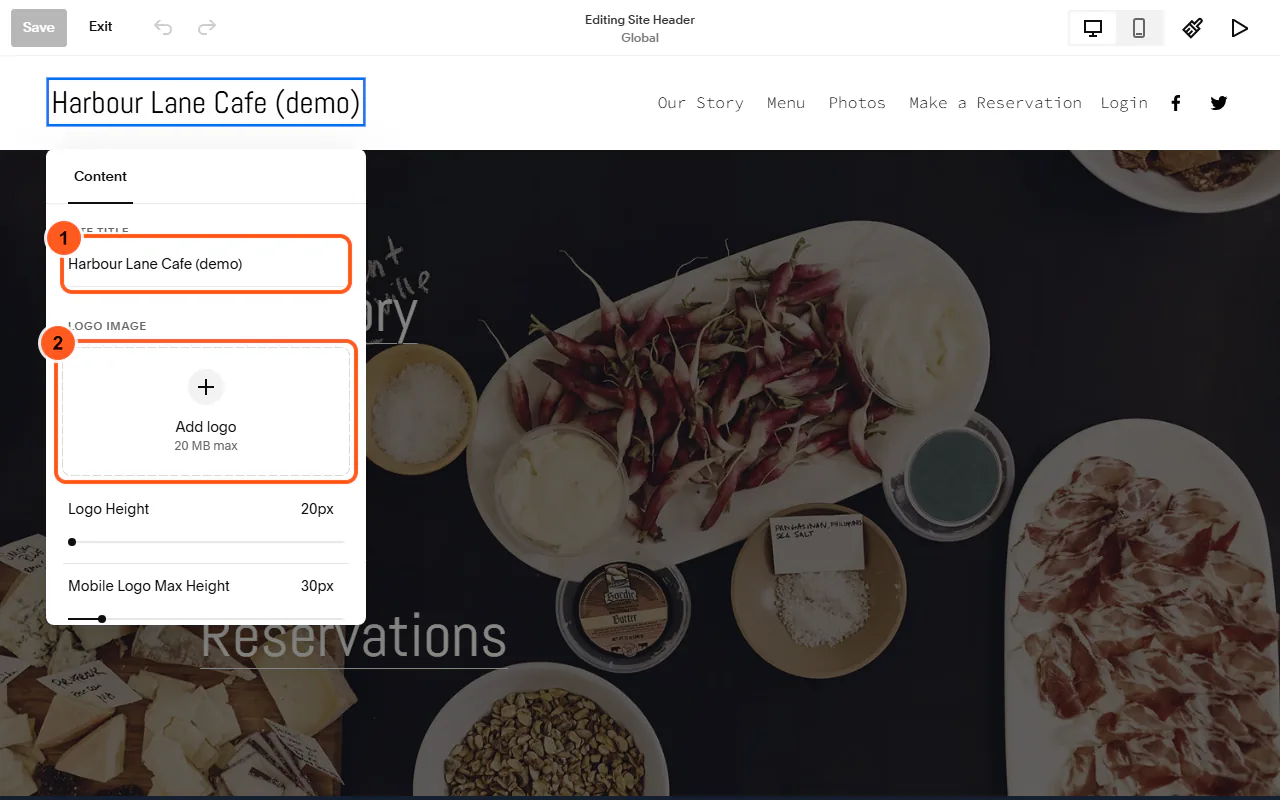Click the "Editing Site Header" title text
Viewport: 1280px width, 800px height.
tap(640, 20)
